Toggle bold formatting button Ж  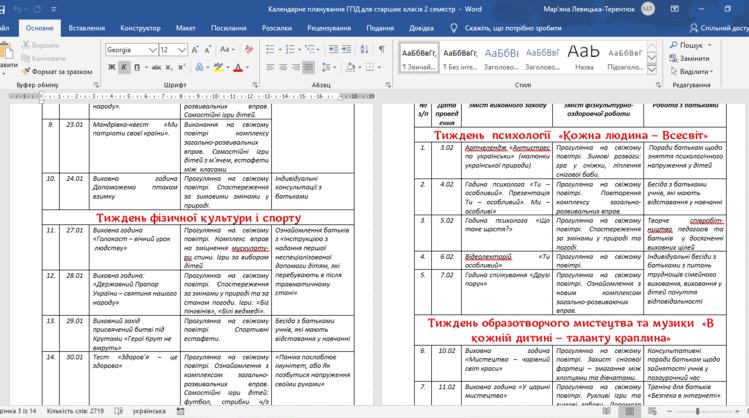coord(112,67)
